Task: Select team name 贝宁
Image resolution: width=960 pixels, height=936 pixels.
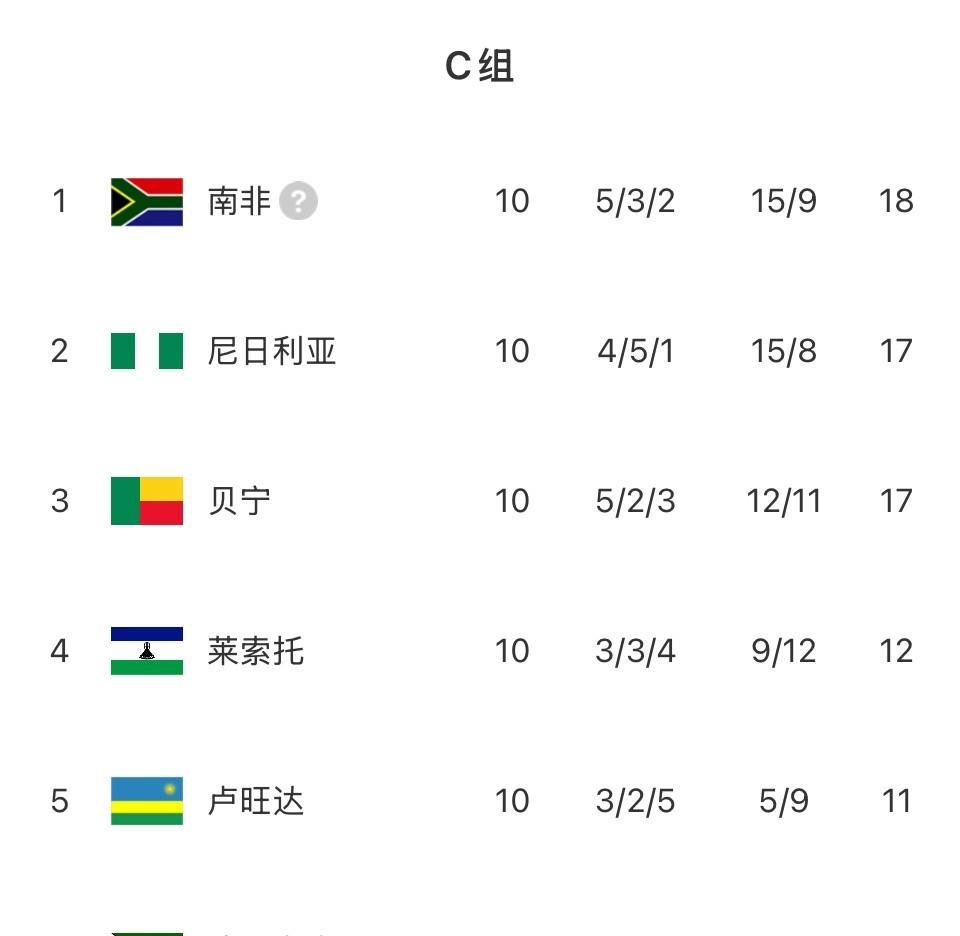Action: coord(239,501)
